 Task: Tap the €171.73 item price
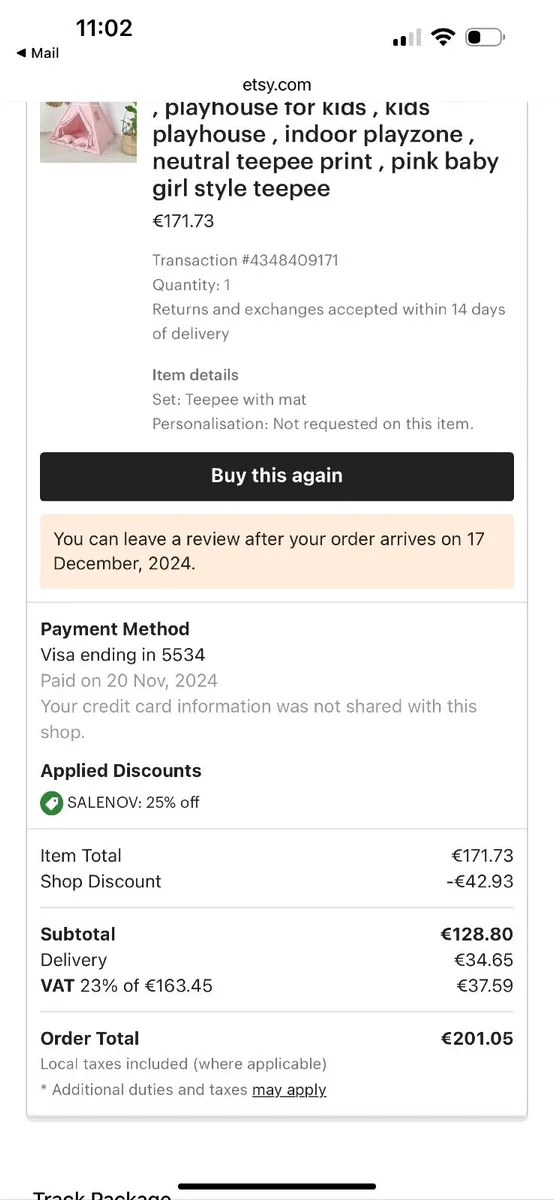pos(183,221)
